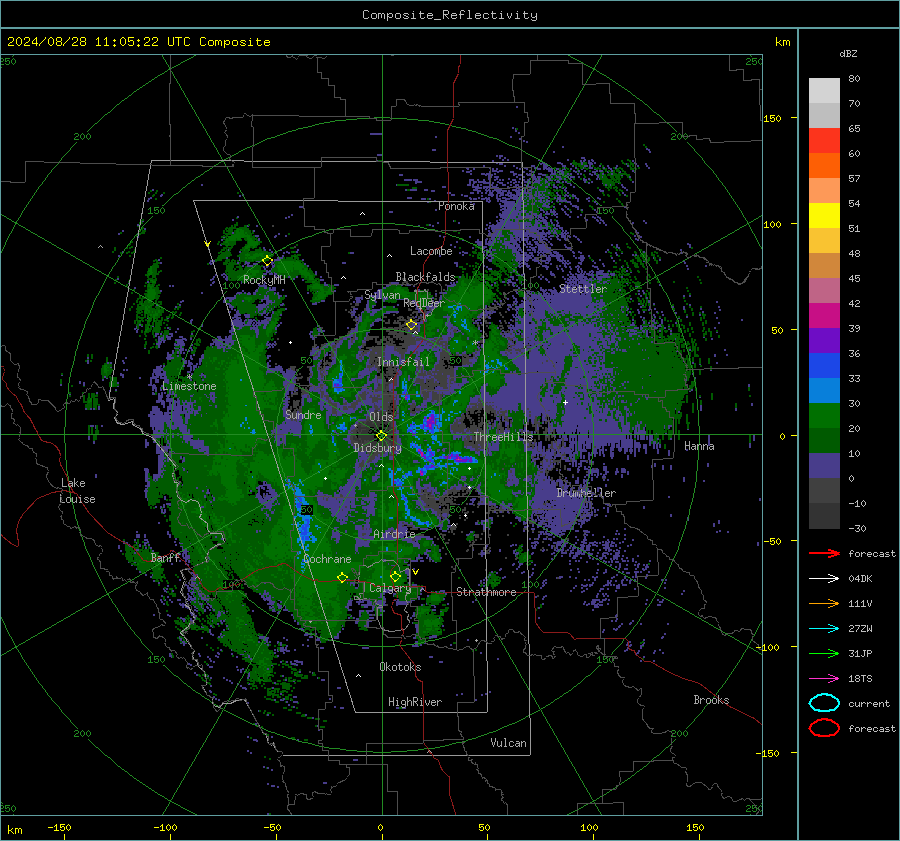
Task: Click the Sylvan city label
Action: (382, 295)
